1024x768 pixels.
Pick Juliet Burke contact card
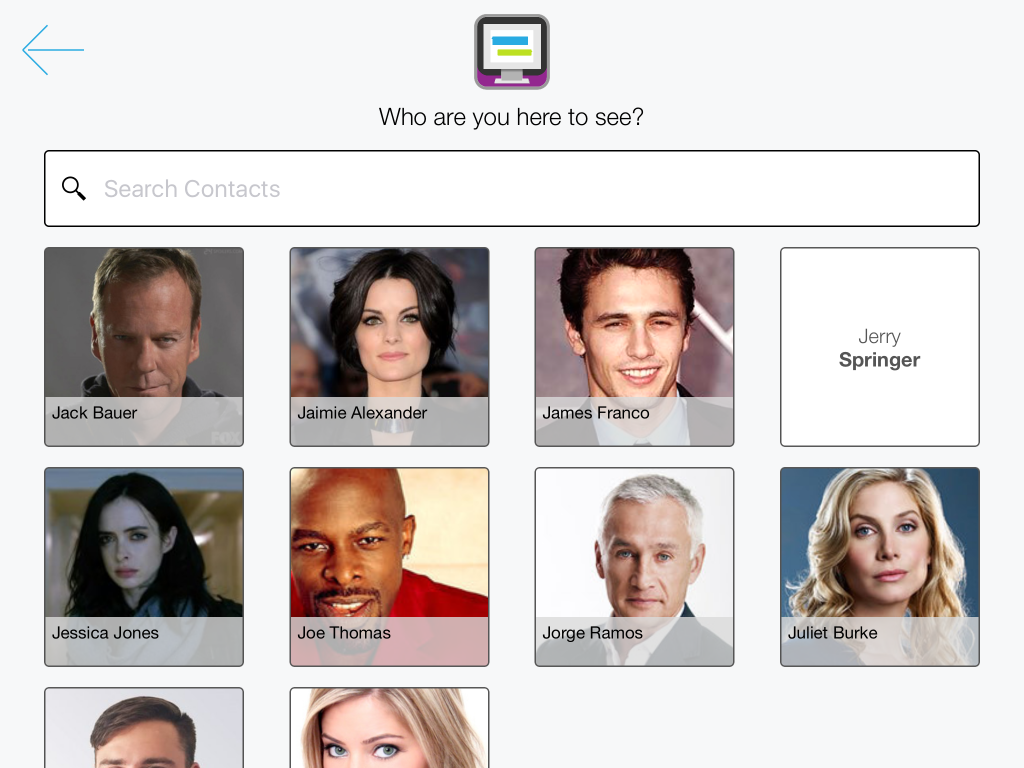tap(880, 567)
